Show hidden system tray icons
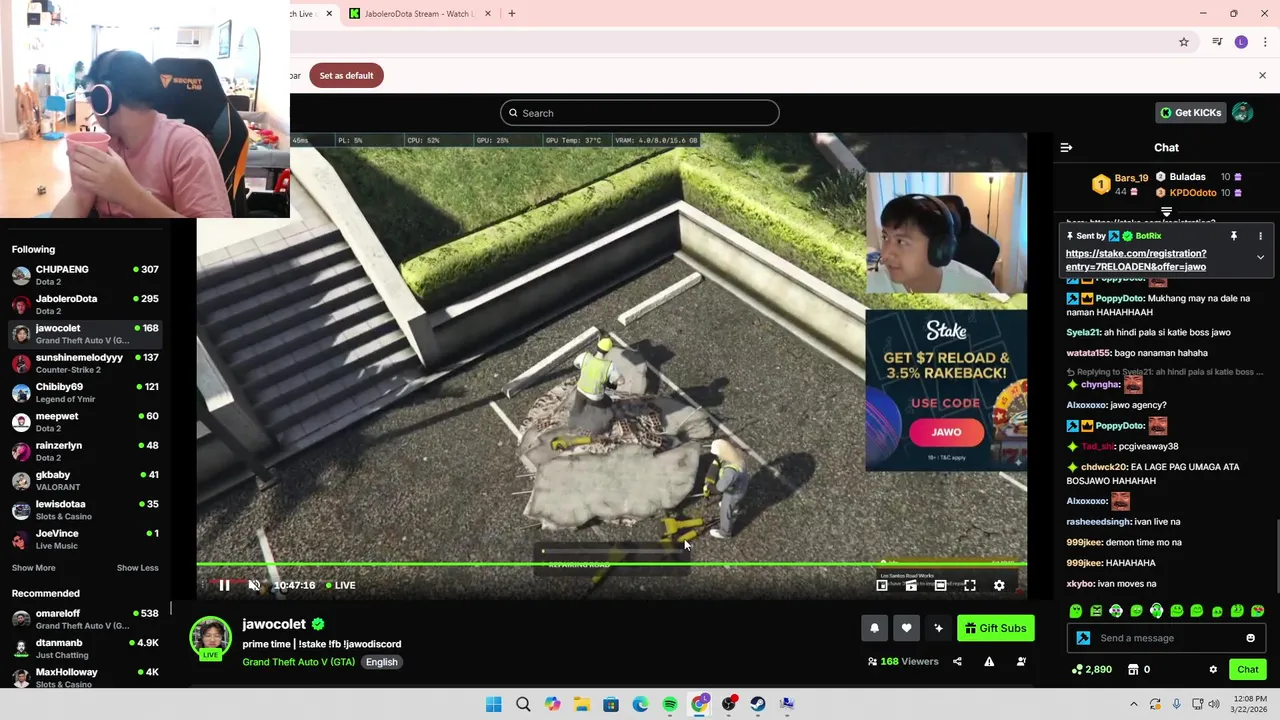 coord(1133,704)
